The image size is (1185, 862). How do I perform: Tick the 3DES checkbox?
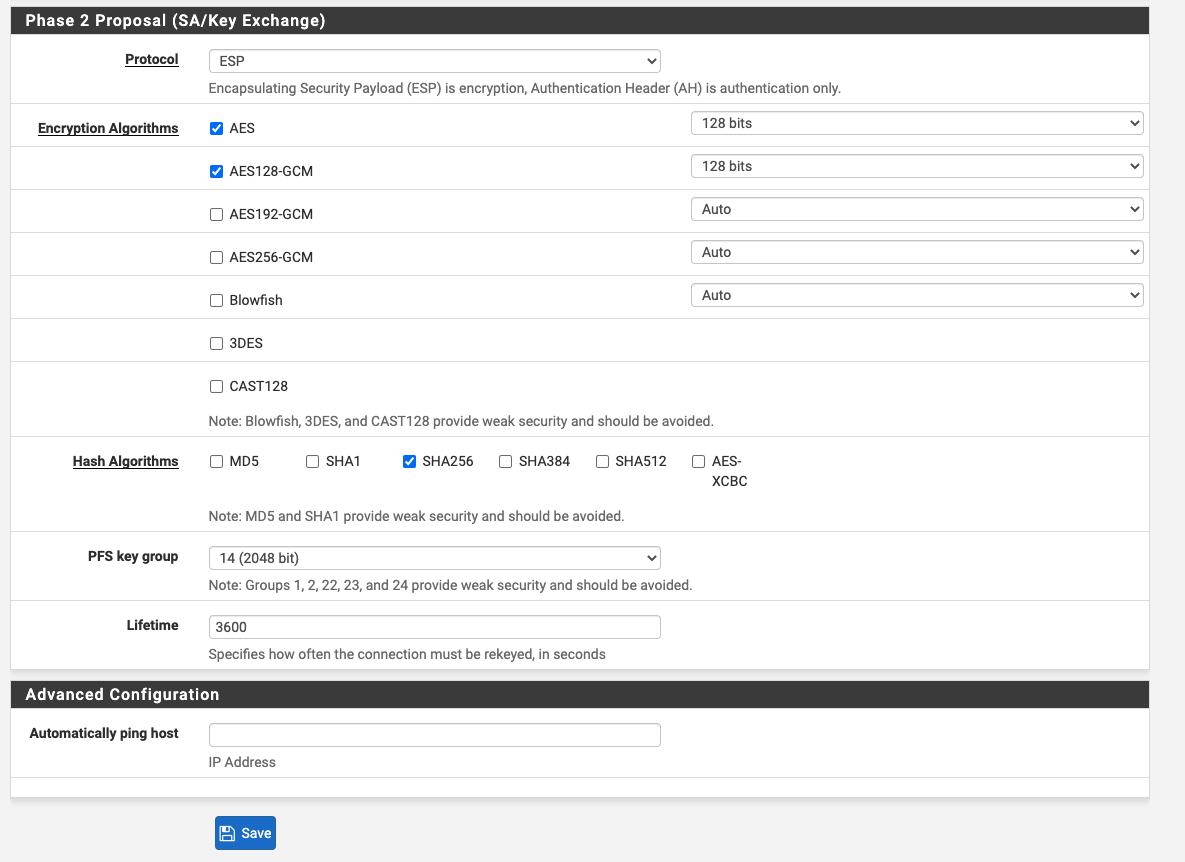216,344
